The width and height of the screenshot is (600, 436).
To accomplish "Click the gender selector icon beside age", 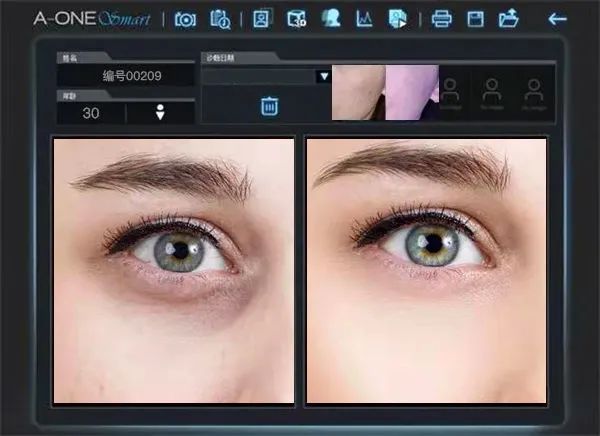I will point(160,113).
